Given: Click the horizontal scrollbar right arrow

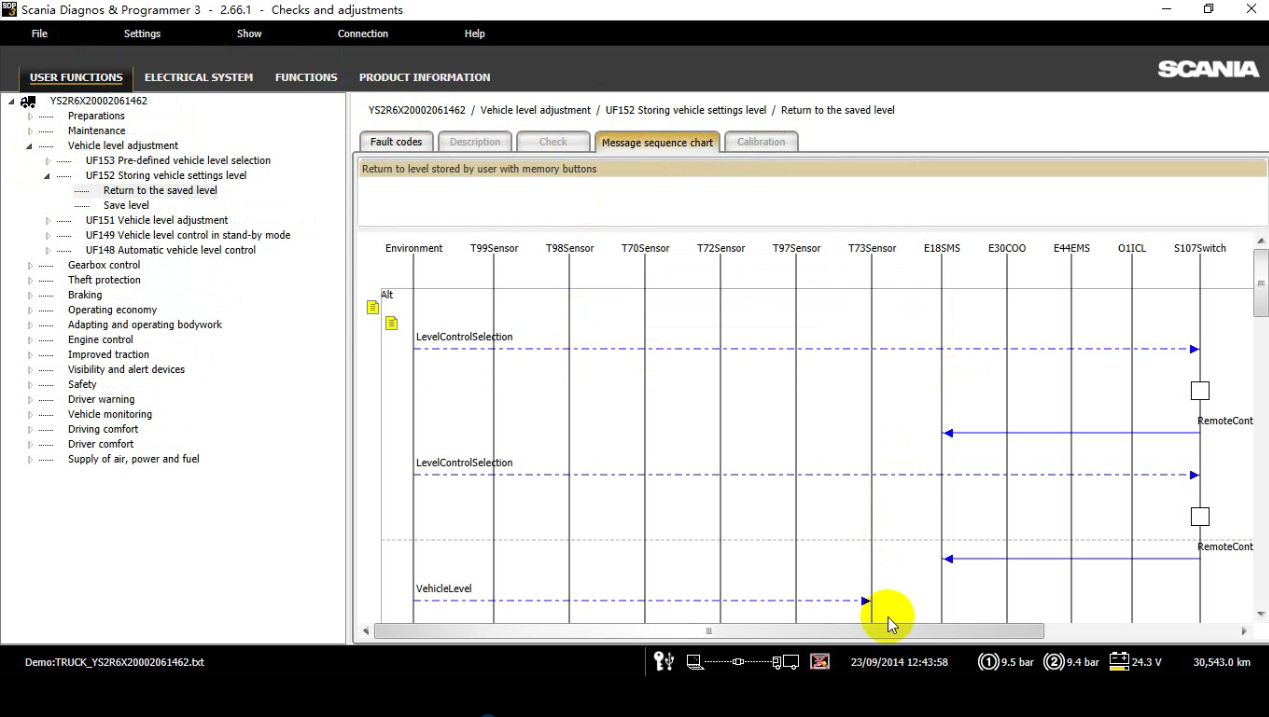Looking at the screenshot, I should coord(1244,631).
